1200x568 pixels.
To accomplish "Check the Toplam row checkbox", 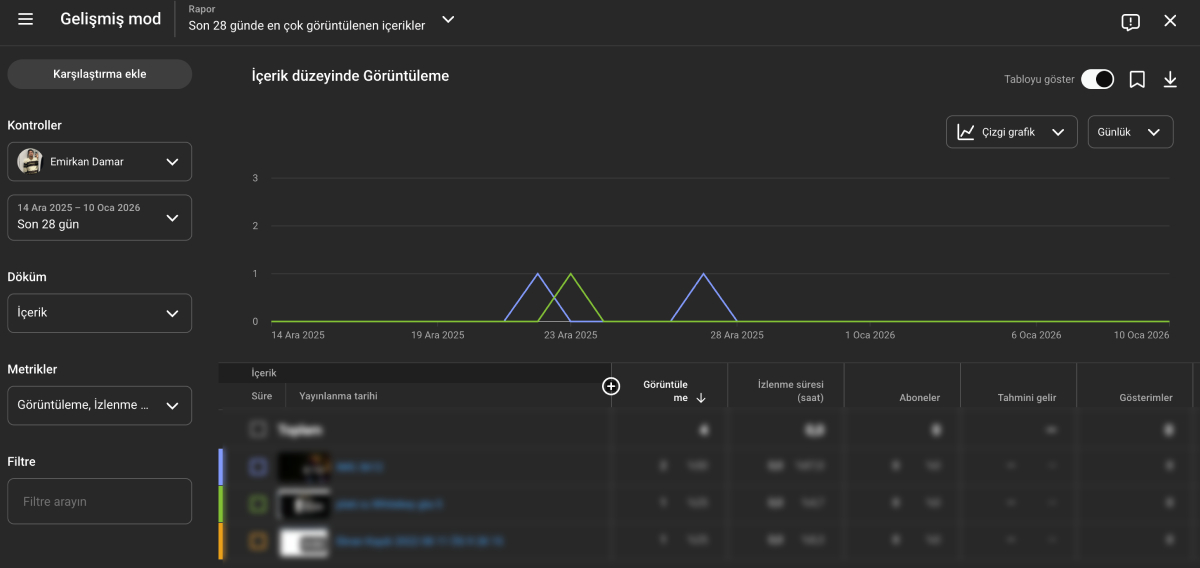I will (258, 429).
